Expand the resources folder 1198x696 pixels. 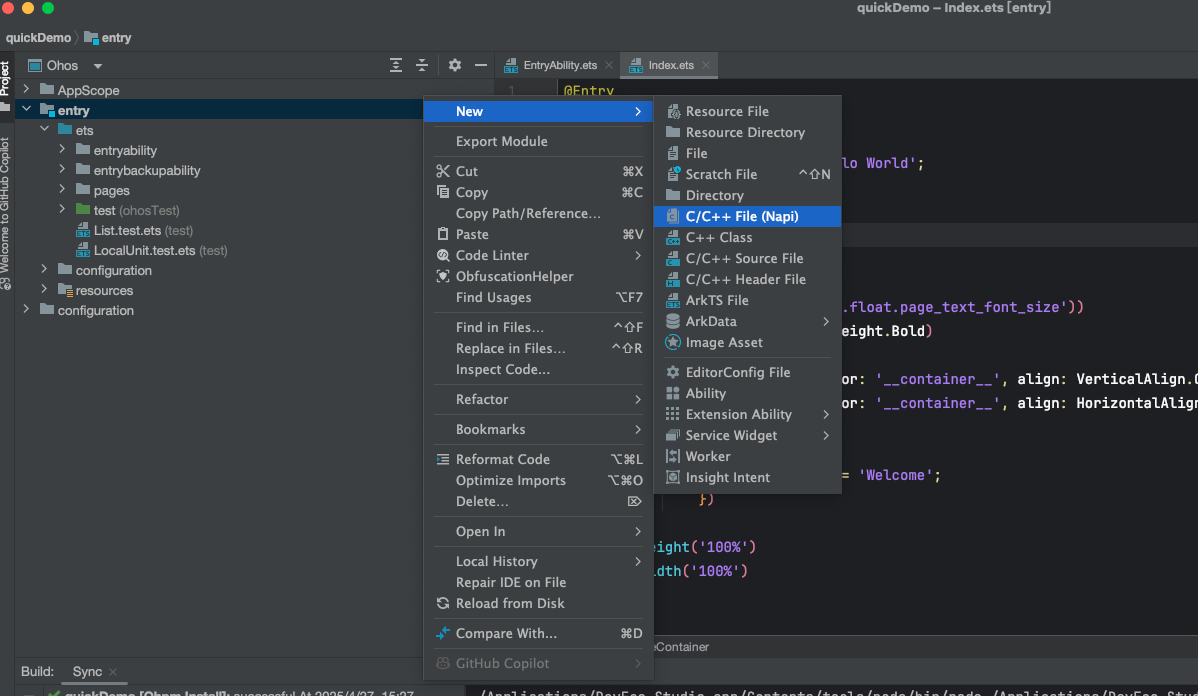click(44, 290)
